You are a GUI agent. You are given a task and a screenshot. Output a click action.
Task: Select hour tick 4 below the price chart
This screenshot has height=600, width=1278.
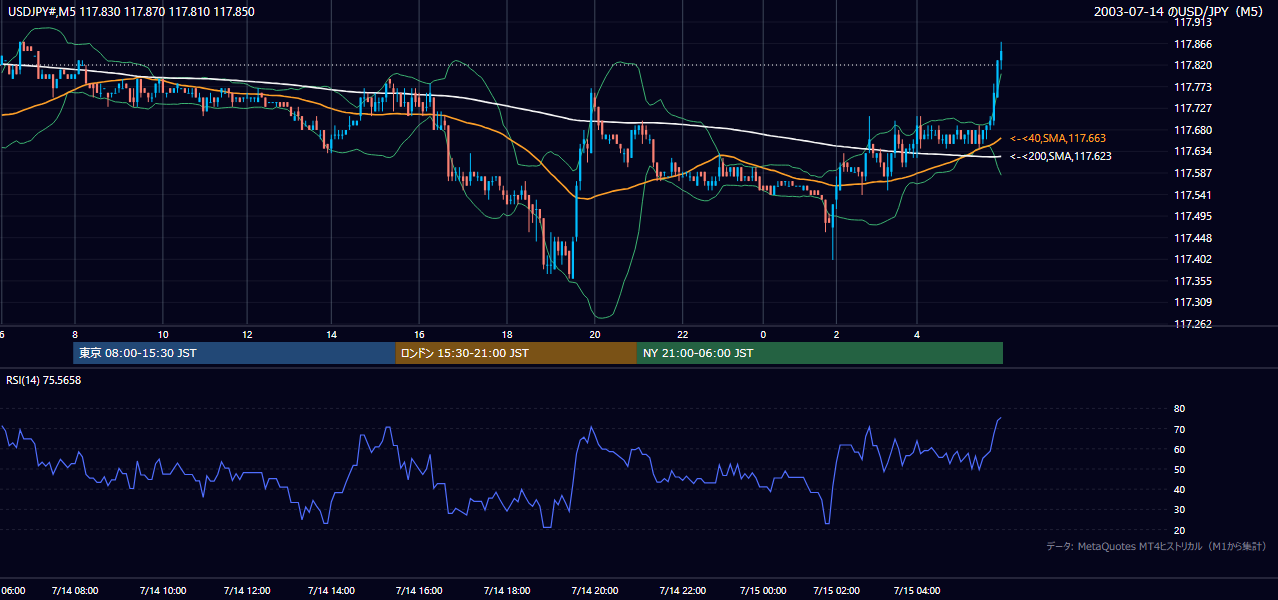coord(917,334)
